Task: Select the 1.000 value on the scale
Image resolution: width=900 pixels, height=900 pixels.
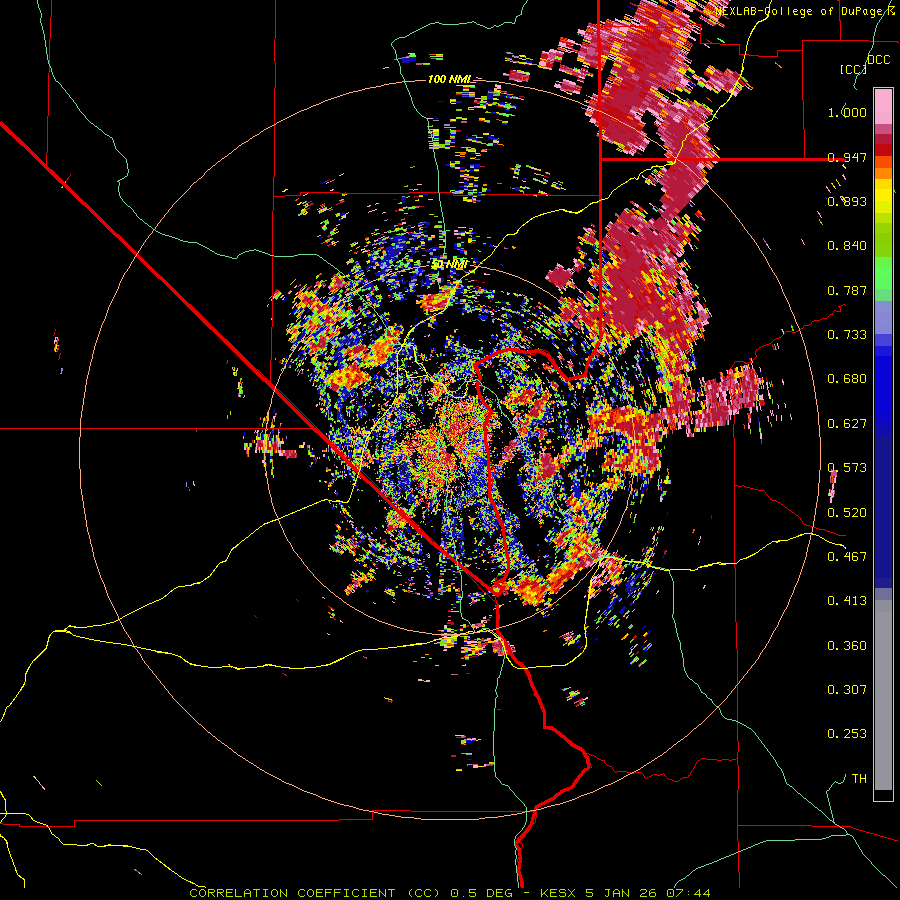Action: point(847,112)
